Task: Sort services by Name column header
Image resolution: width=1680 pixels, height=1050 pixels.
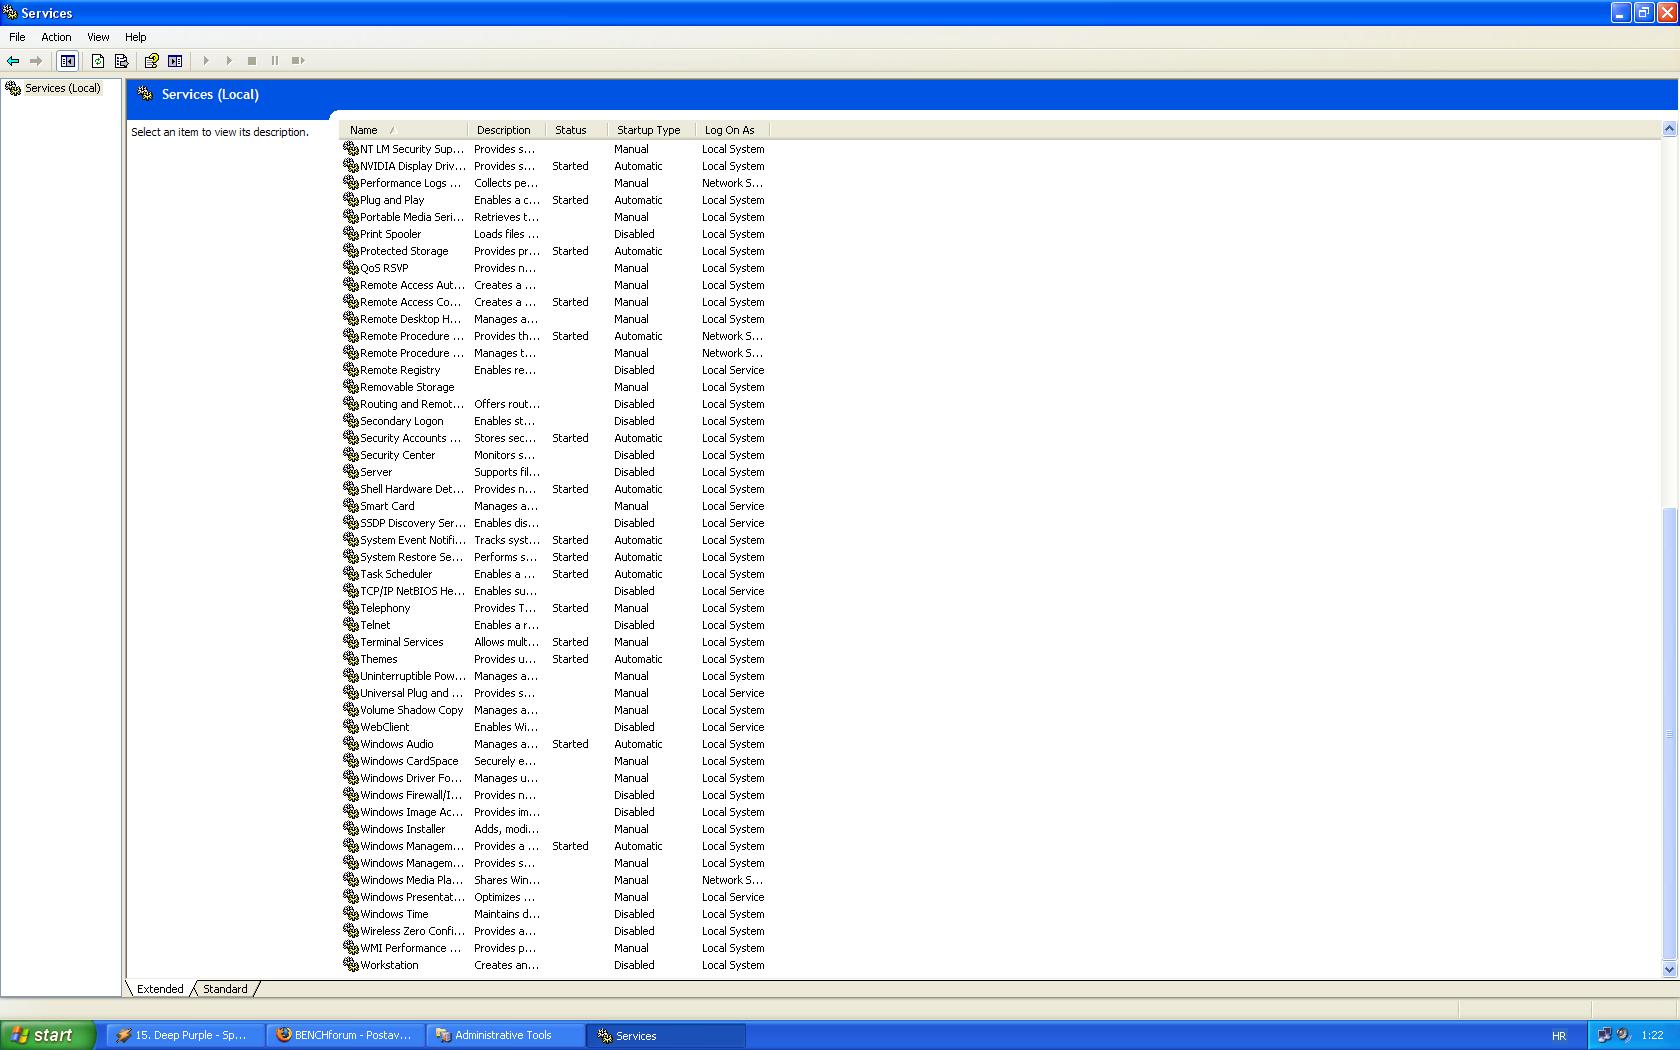Action: point(364,130)
